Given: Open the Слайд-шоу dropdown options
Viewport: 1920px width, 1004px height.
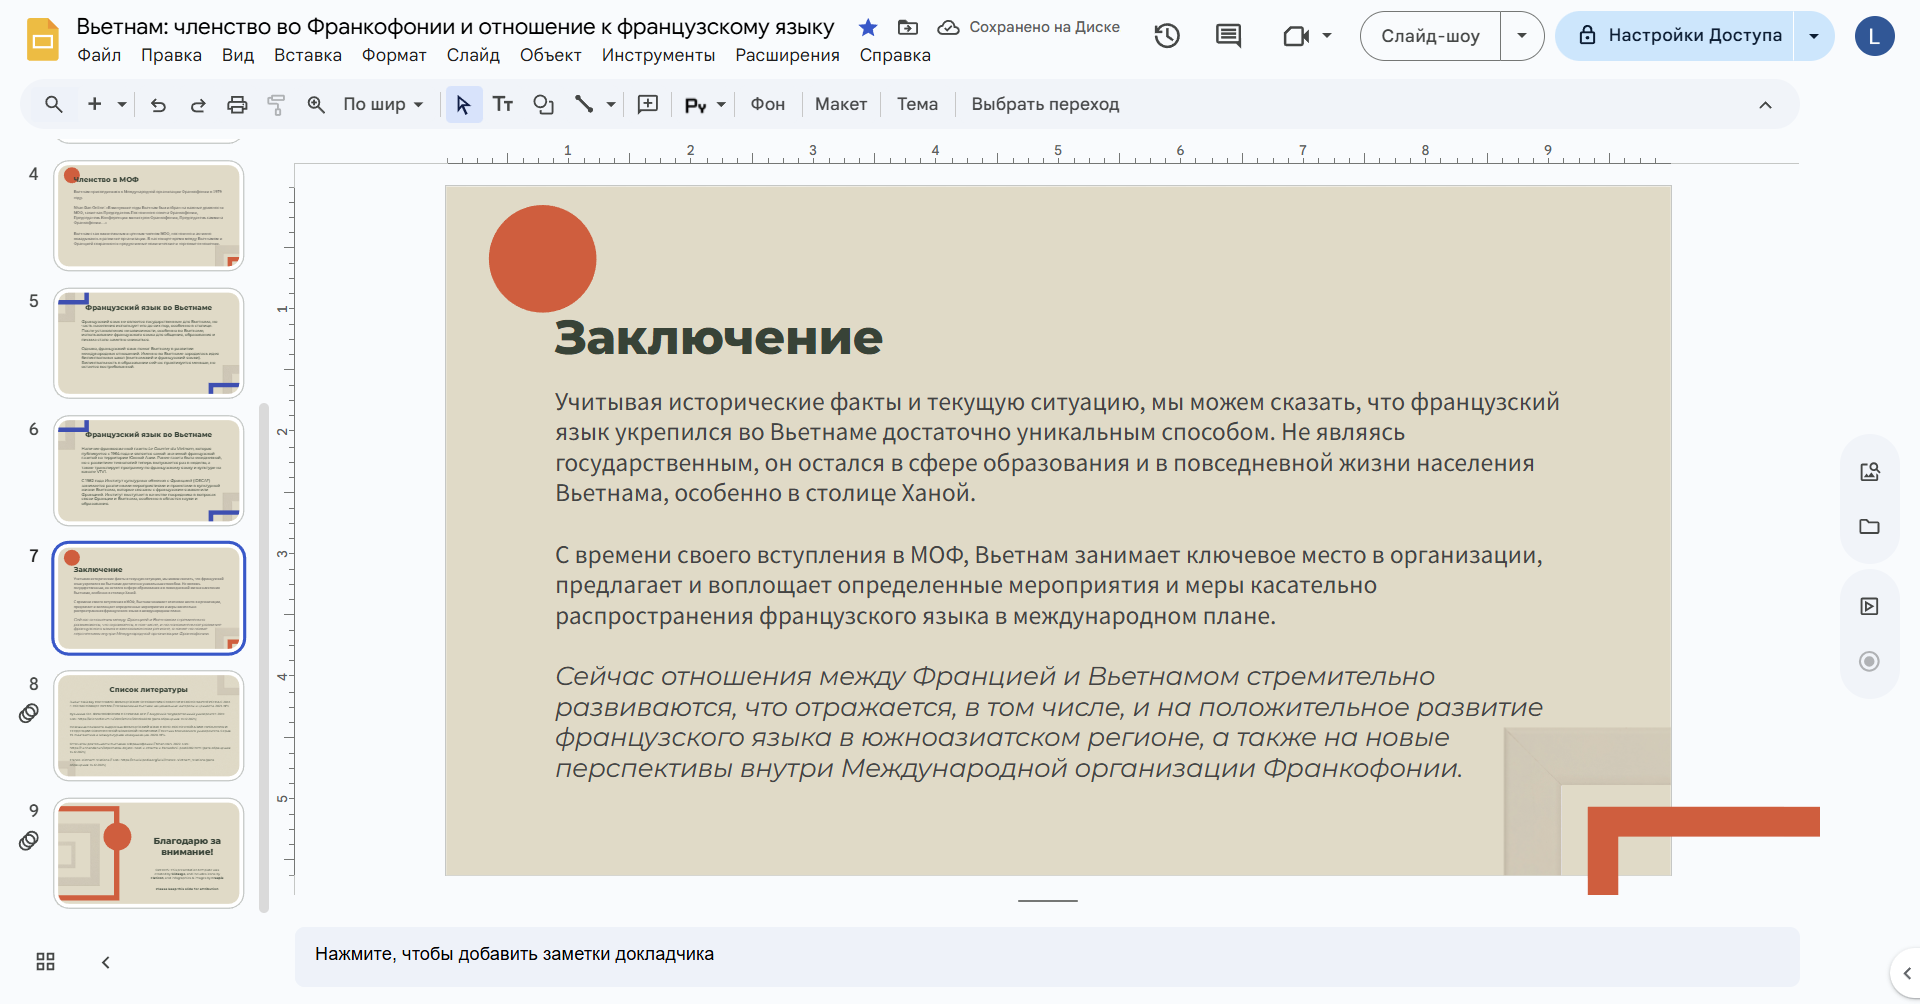Looking at the screenshot, I should (x=1521, y=35).
